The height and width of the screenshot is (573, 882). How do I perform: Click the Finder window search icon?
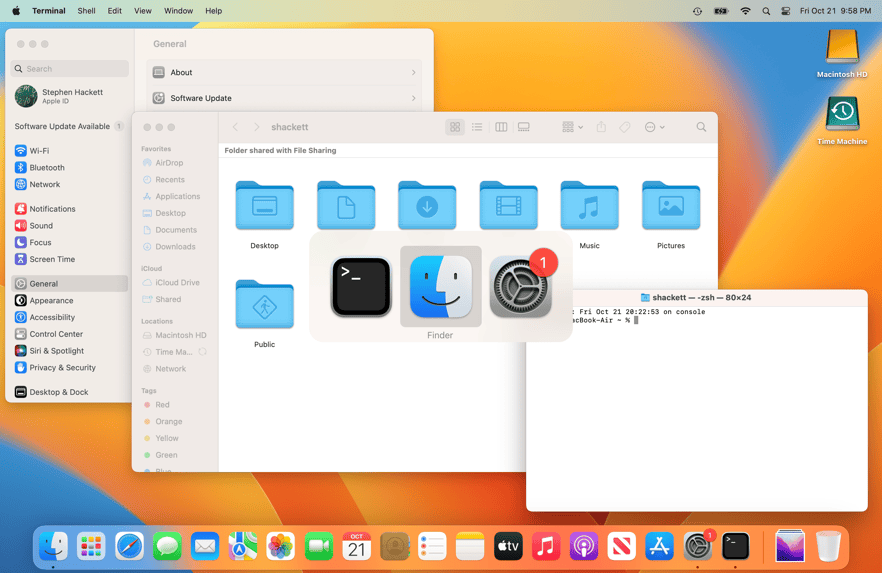pyautogui.click(x=701, y=127)
